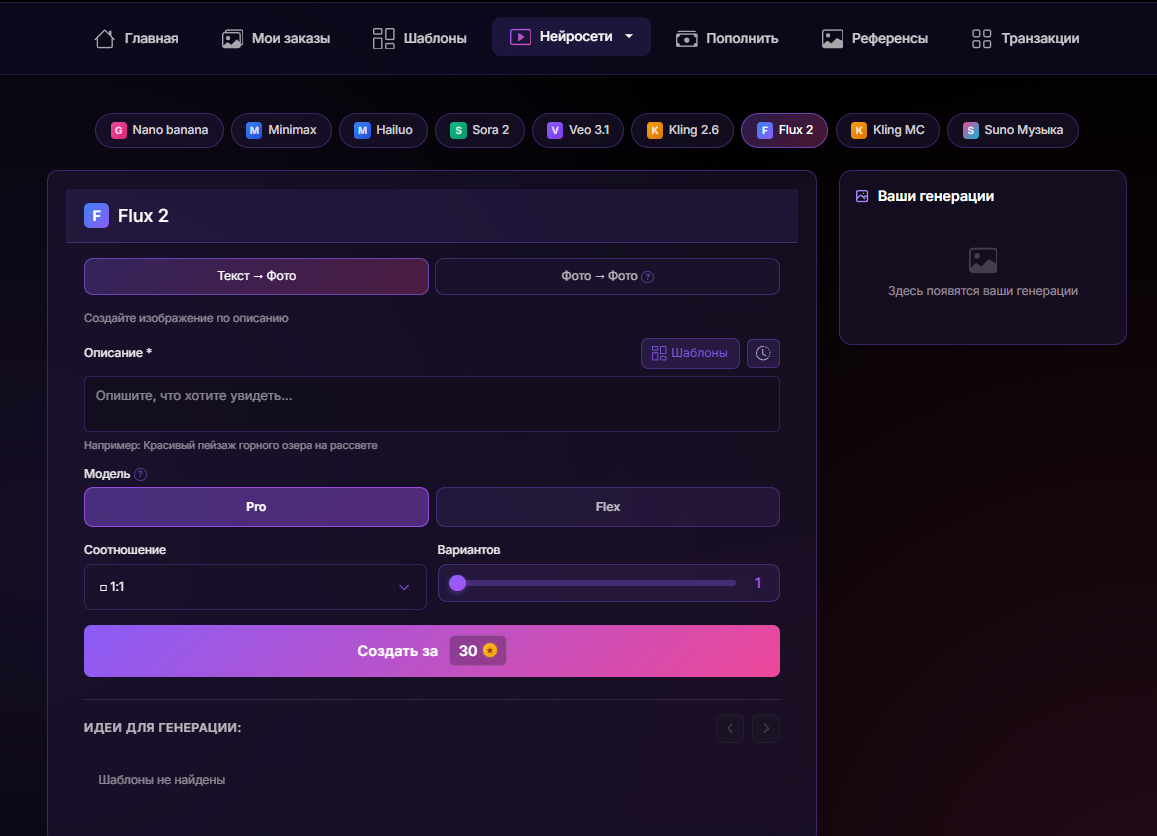The width and height of the screenshot is (1157, 836).
Task: Select the Nano banana model chip
Action: tap(159, 131)
